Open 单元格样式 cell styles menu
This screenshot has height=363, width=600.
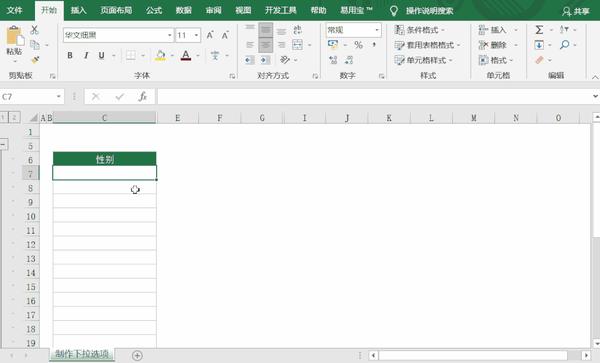point(423,60)
